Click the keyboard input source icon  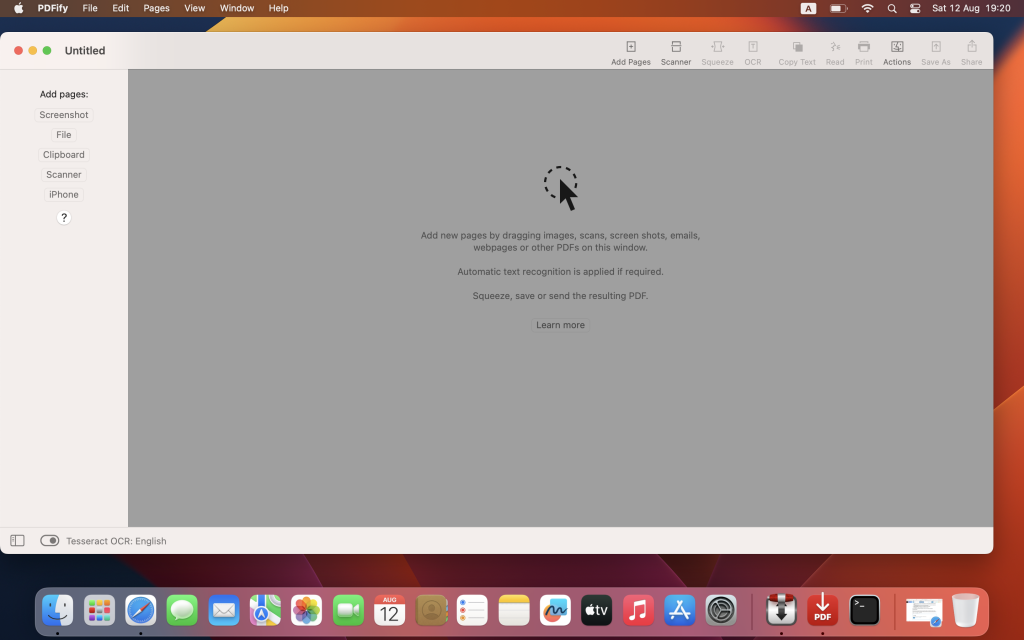point(808,8)
